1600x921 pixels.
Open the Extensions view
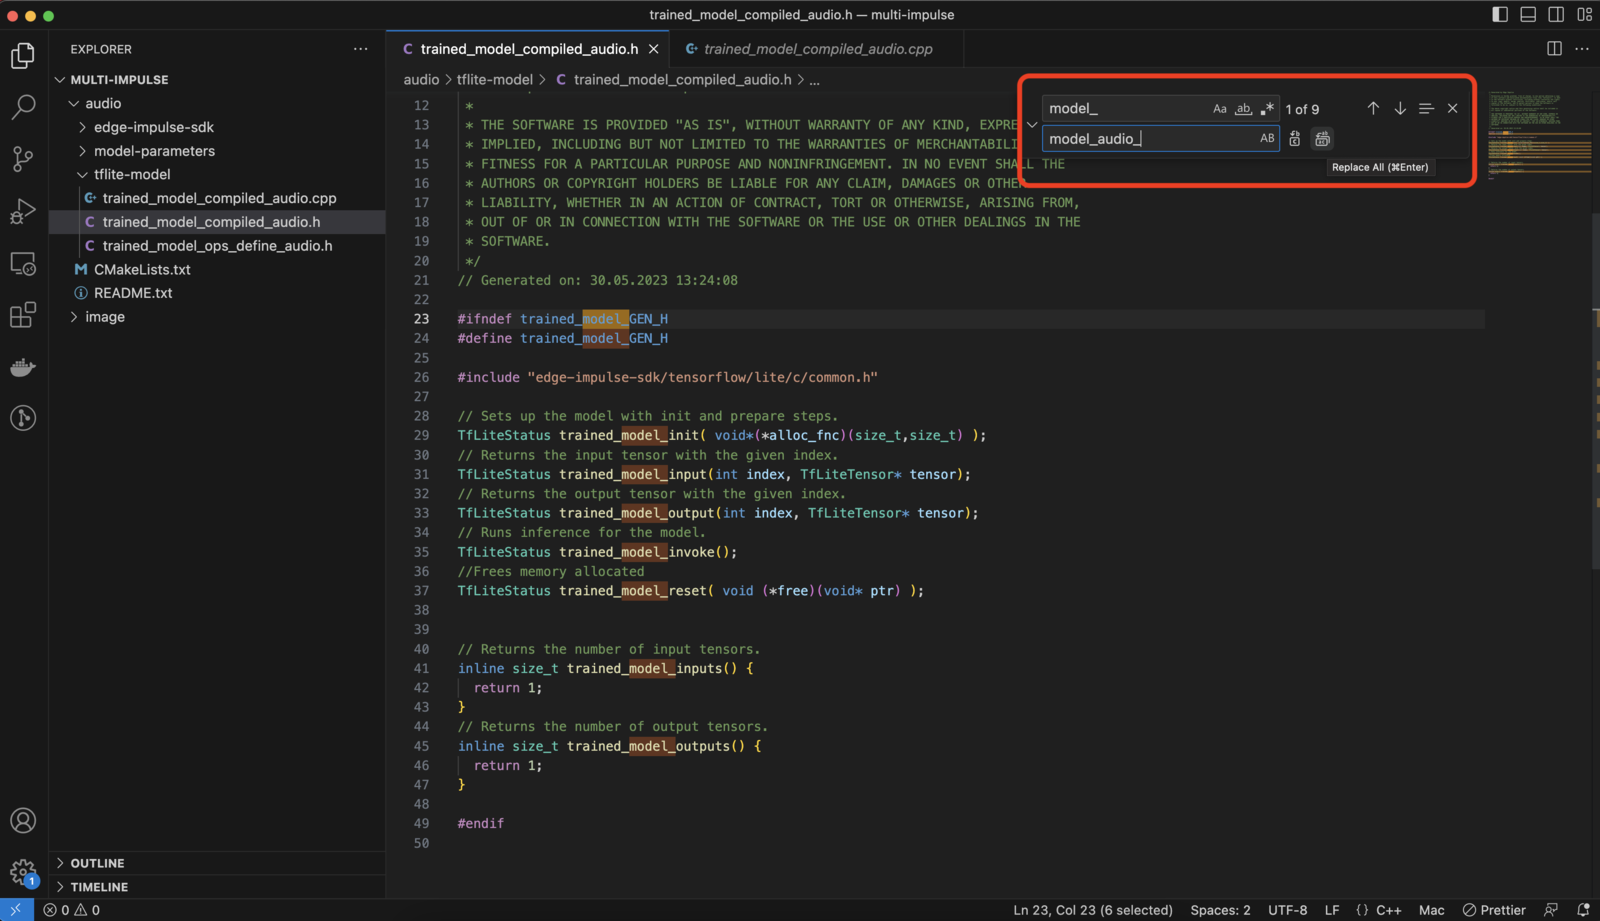(x=22, y=315)
